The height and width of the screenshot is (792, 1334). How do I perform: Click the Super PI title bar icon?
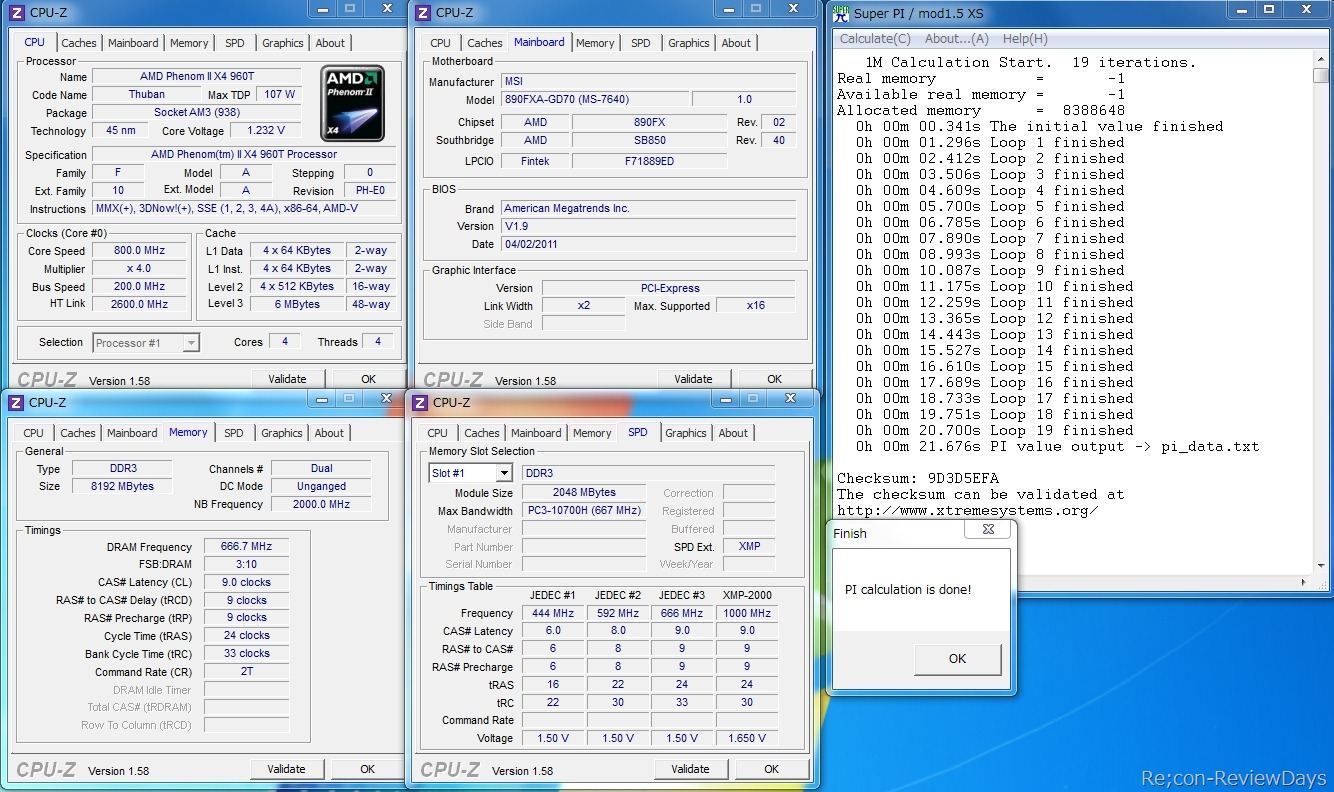click(841, 13)
